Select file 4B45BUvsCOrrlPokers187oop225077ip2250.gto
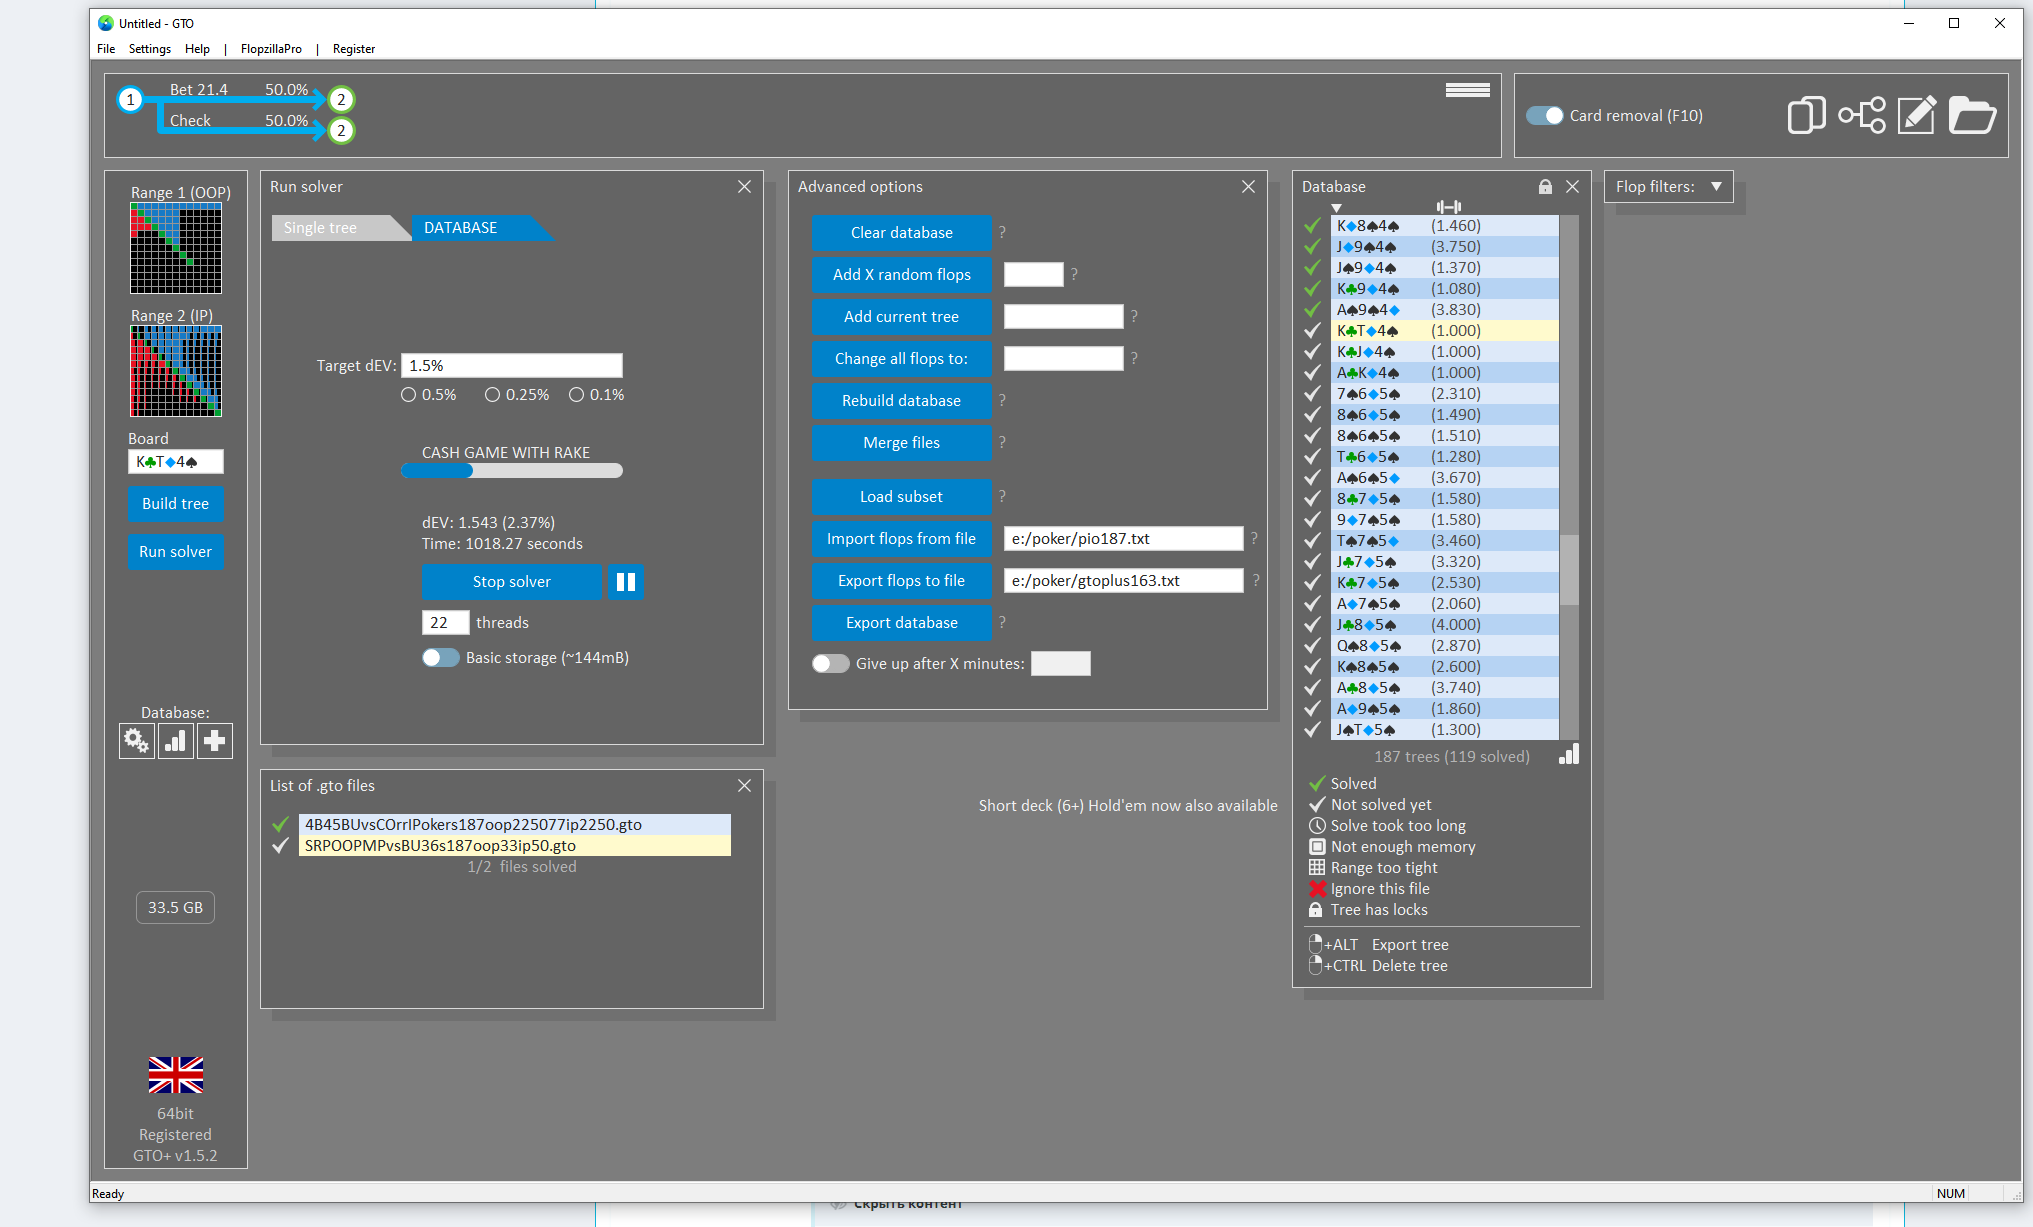The width and height of the screenshot is (2033, 1227). coord(515,825)
